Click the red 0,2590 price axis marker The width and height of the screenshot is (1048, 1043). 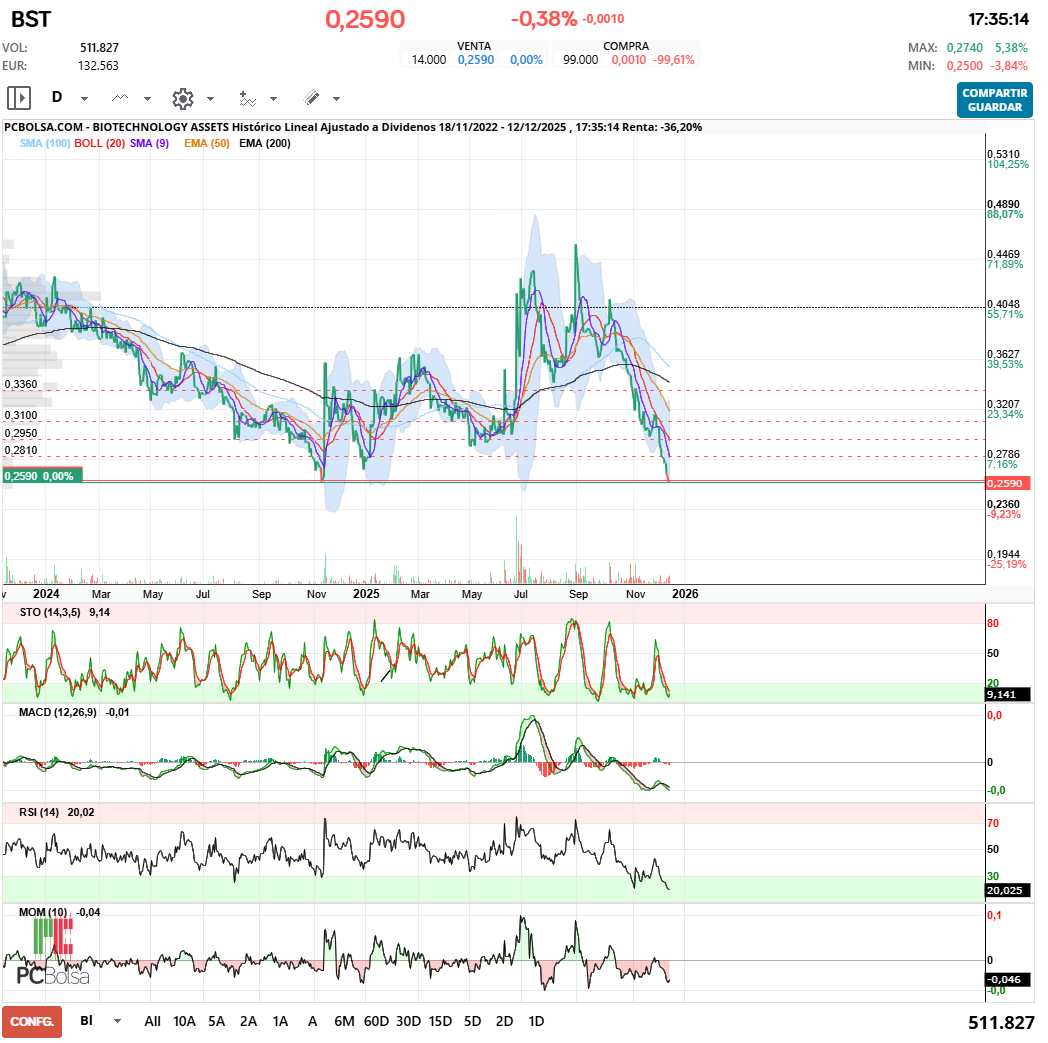[x=1008, y=483]
